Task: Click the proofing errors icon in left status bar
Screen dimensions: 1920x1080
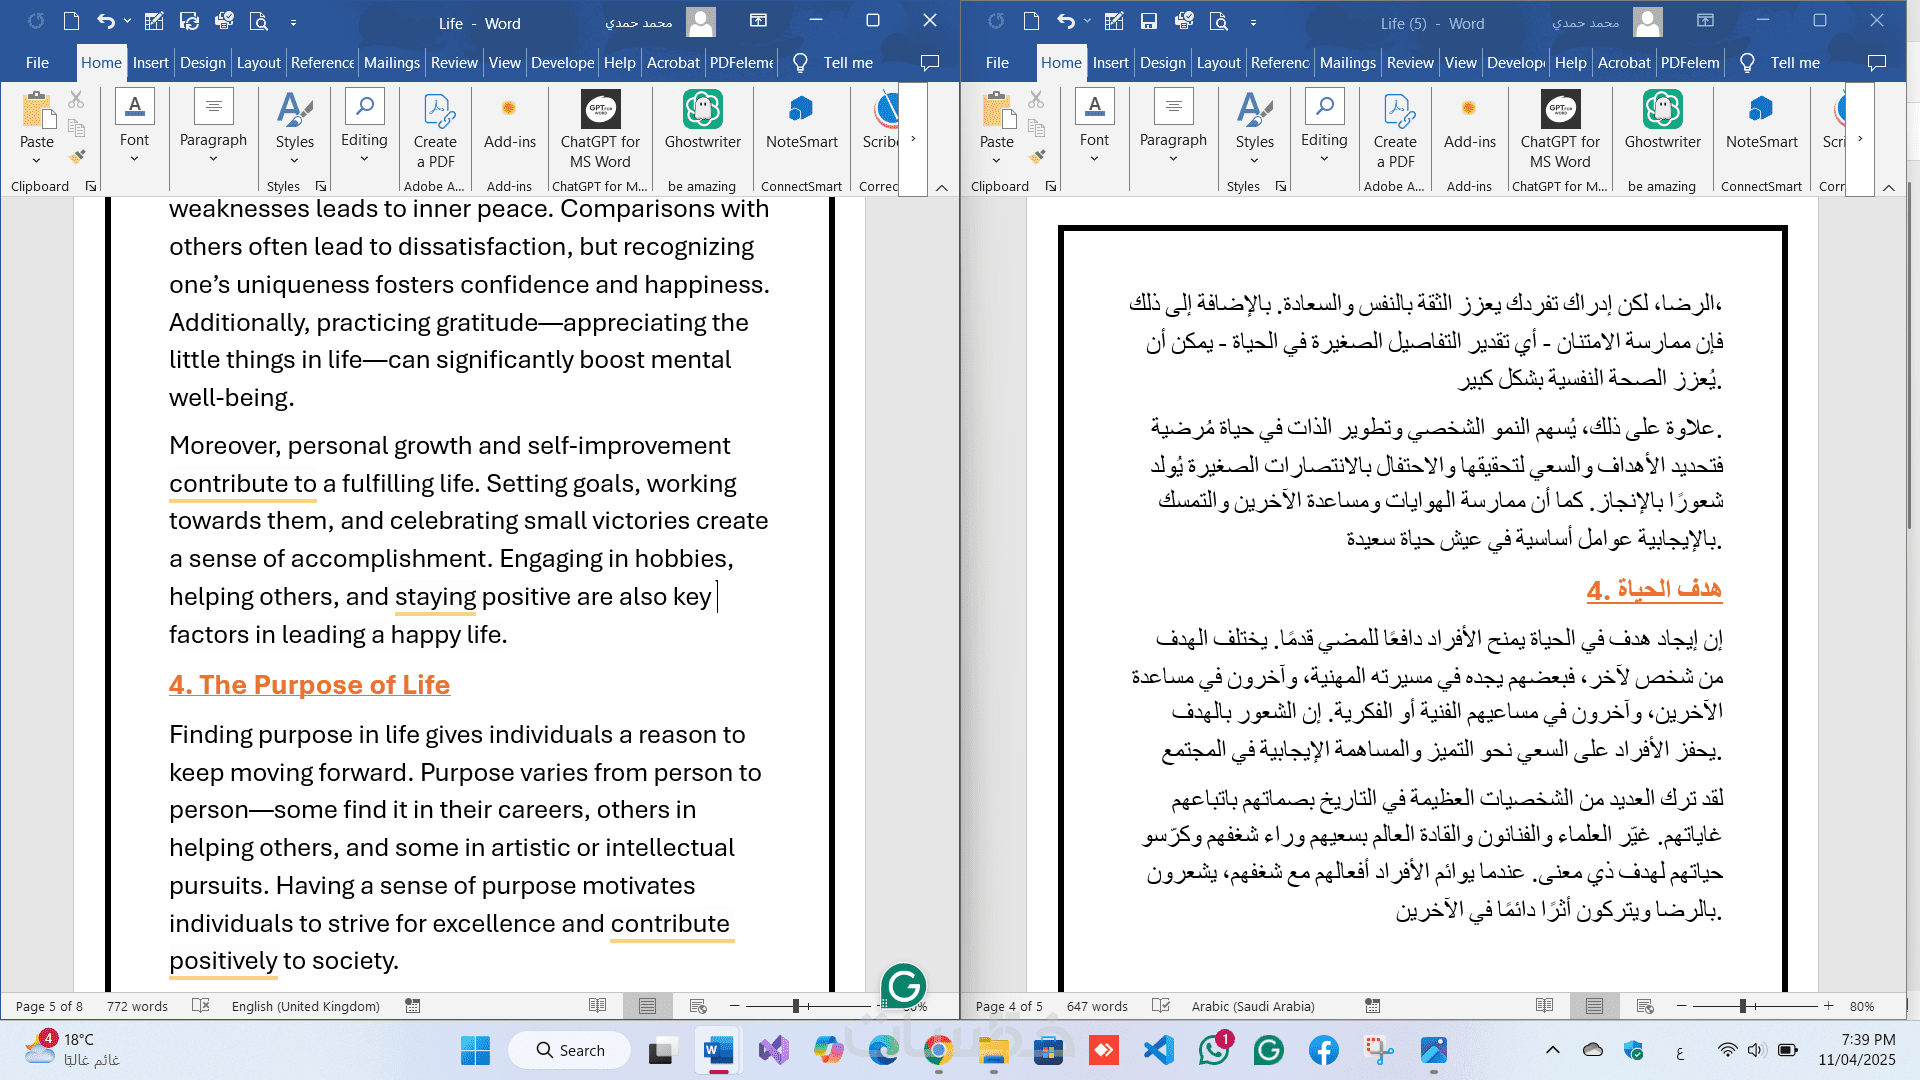Action: [x=200, y=1006]
